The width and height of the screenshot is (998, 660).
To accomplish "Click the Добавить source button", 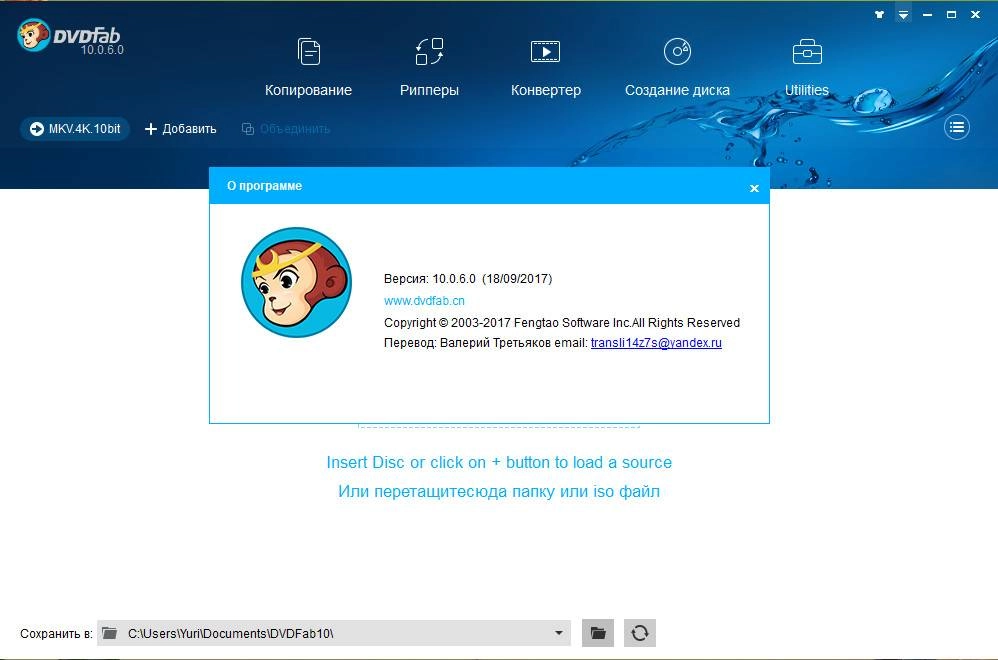I will [x=181, y=129].
